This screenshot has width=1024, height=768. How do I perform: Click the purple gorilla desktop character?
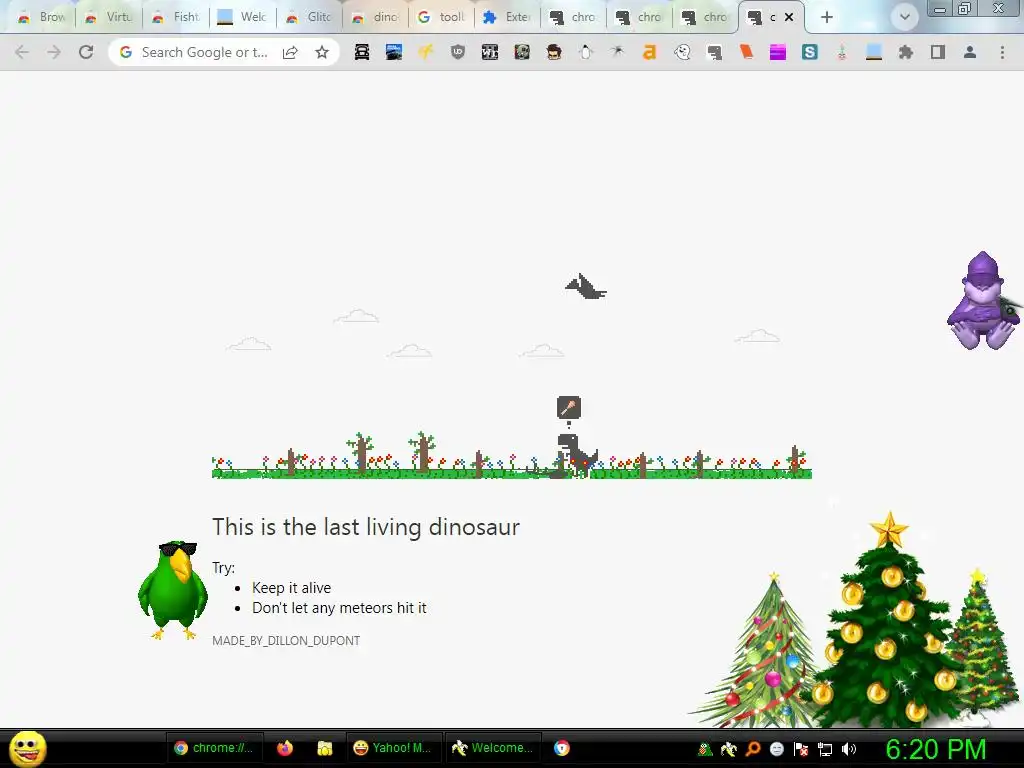point(983,301)
